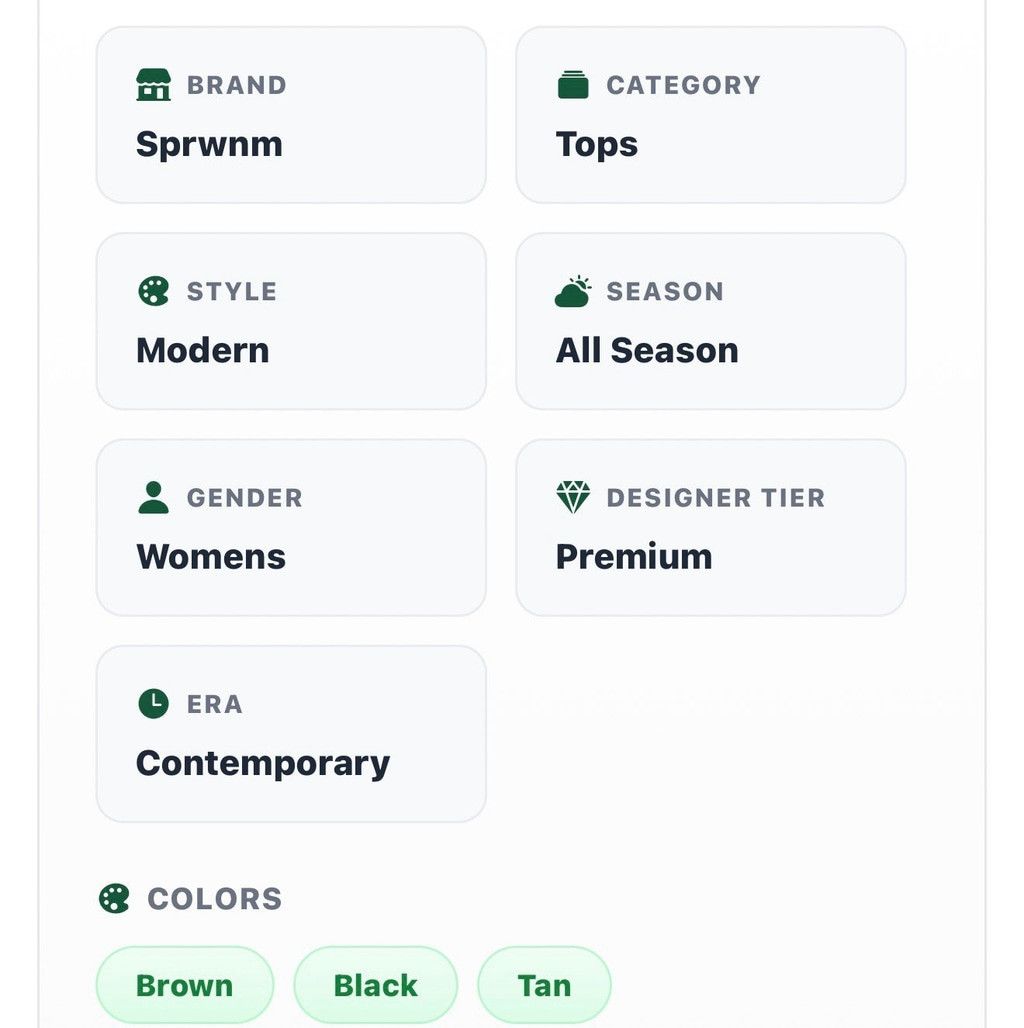Open the Style card showing Modern

point(291,321)
